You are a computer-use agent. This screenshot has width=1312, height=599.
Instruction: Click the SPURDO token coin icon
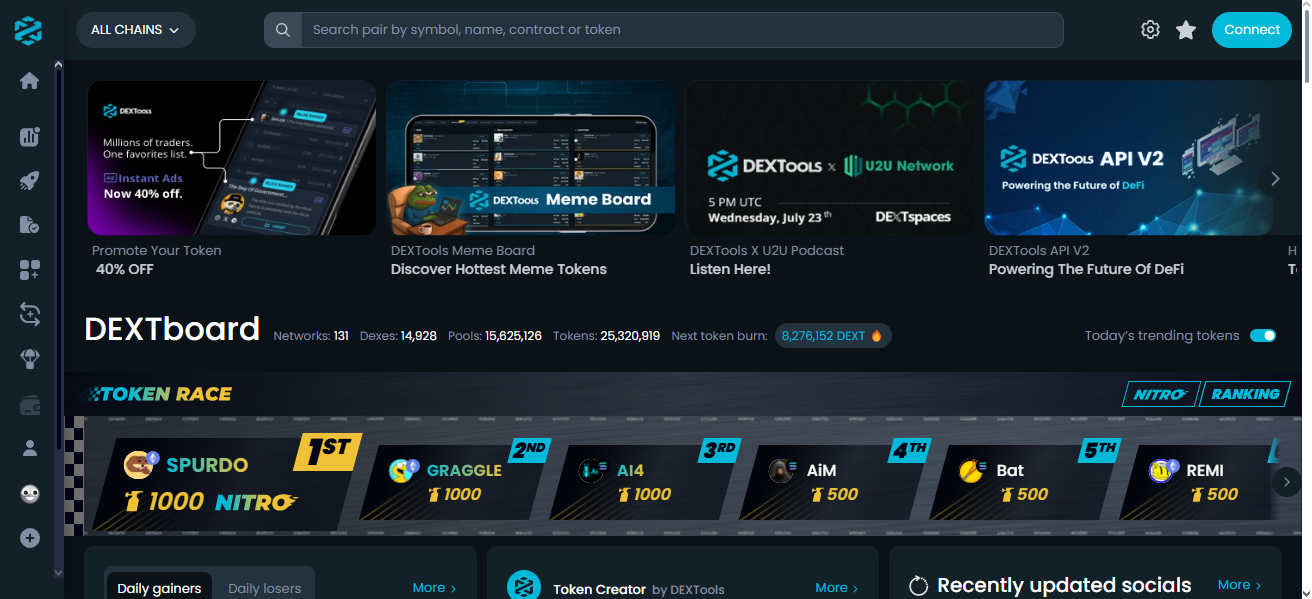click(x=140, y=463)
